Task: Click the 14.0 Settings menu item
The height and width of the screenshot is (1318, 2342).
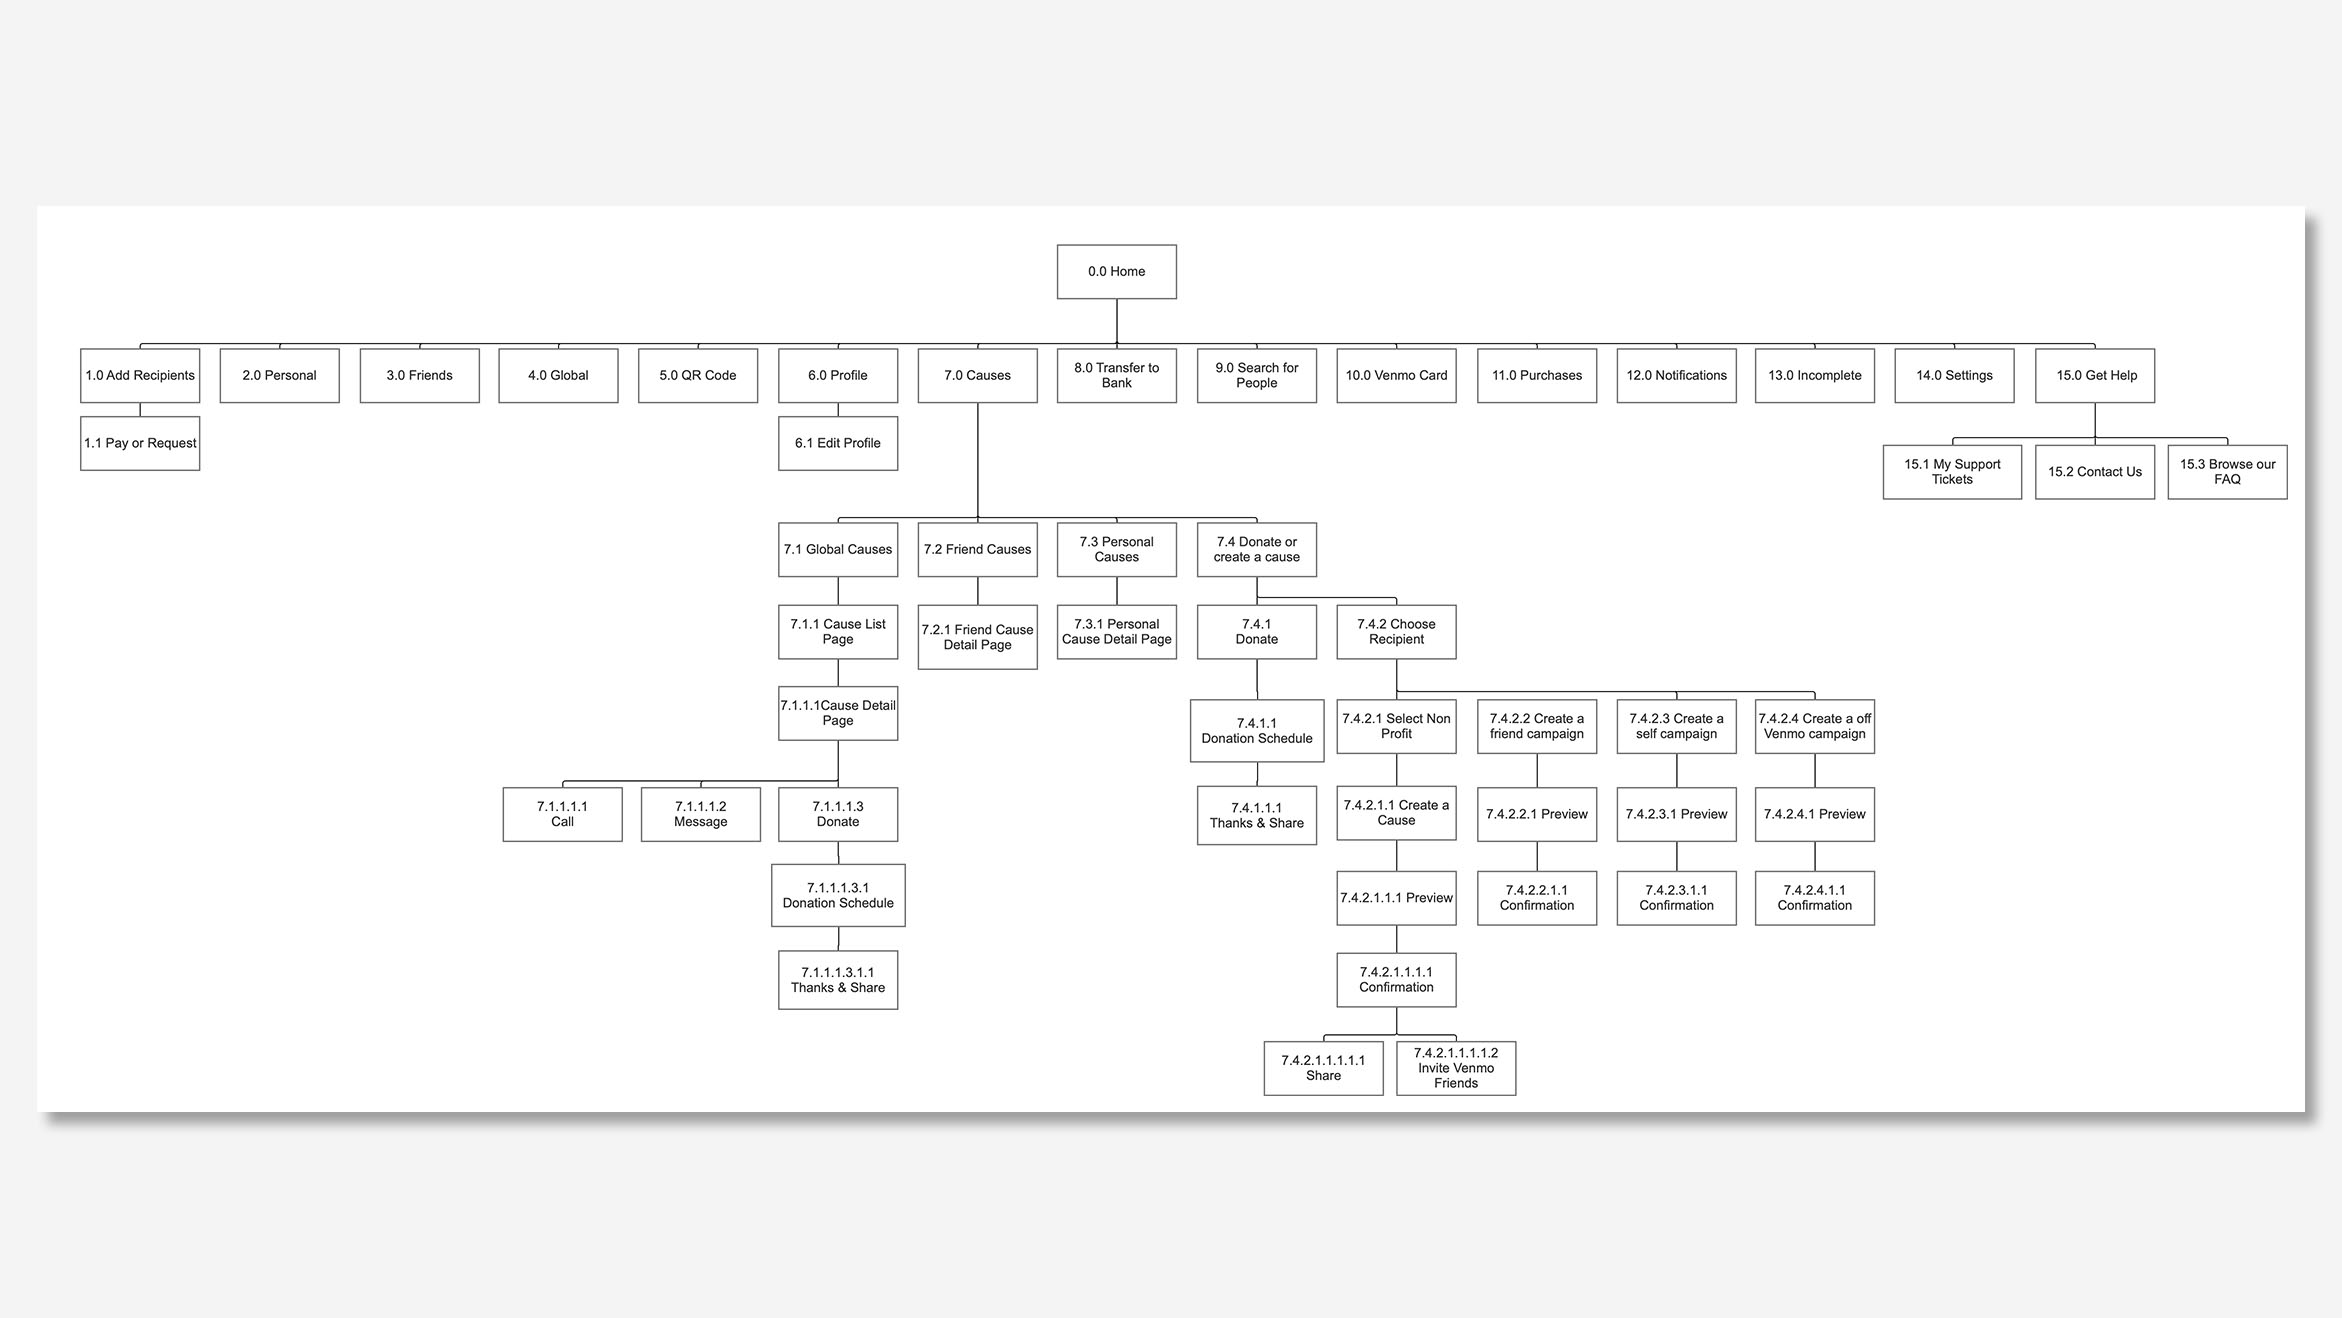Action: pyautogui.click(x=1958, y=375)
